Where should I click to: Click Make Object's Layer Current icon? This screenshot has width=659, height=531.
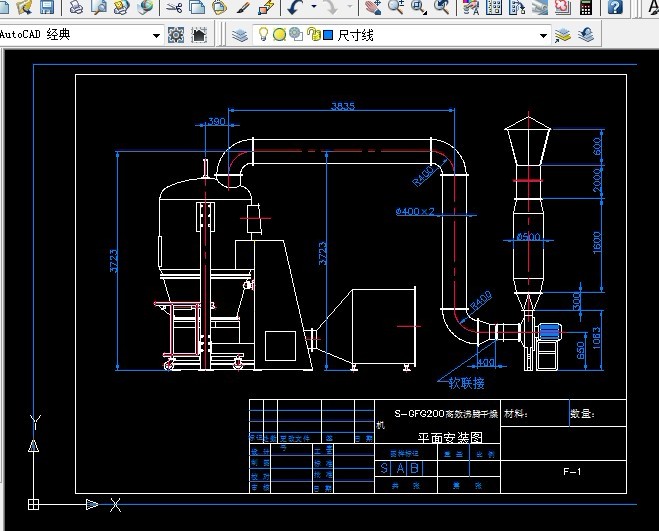pyautogui.click(x=563, y=35)
